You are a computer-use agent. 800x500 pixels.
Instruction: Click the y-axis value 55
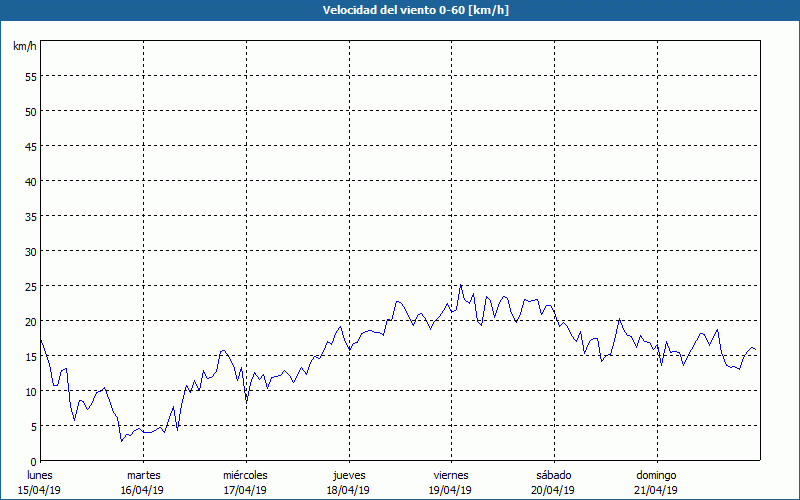coord(31,77)
